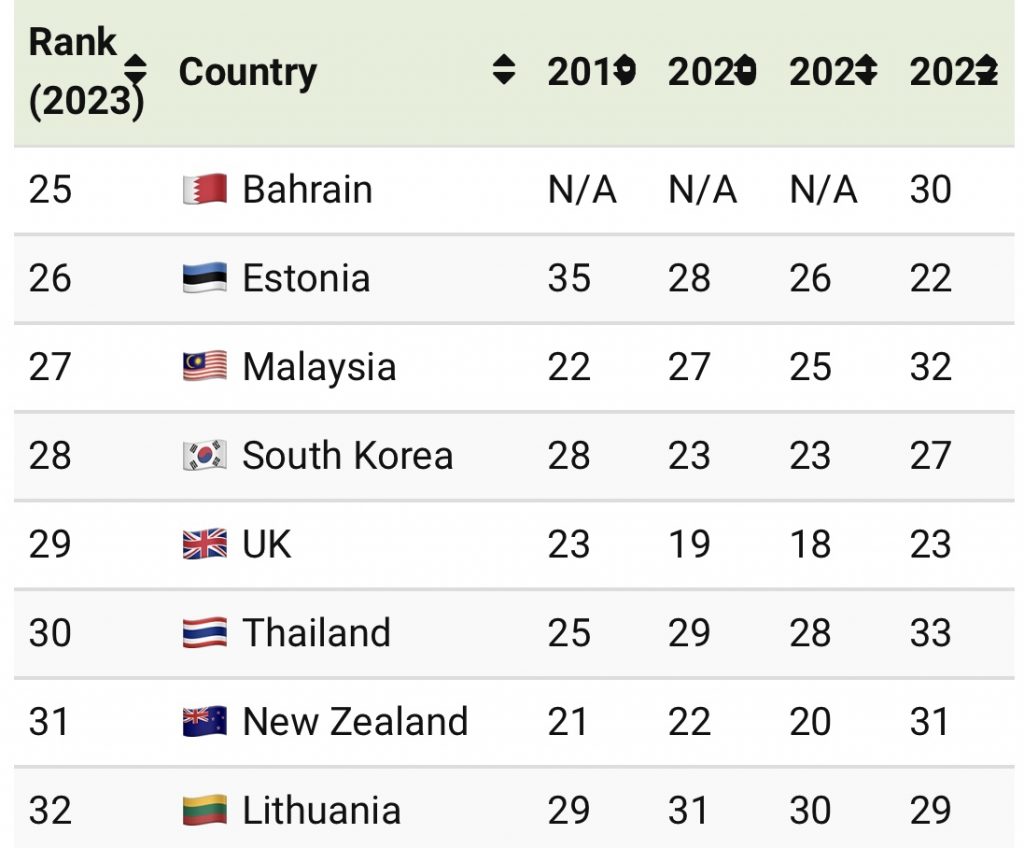The height and width of the screenshot is (848, 1024).
Task: Select the Estonia country name
Action: tap(306, 278)
